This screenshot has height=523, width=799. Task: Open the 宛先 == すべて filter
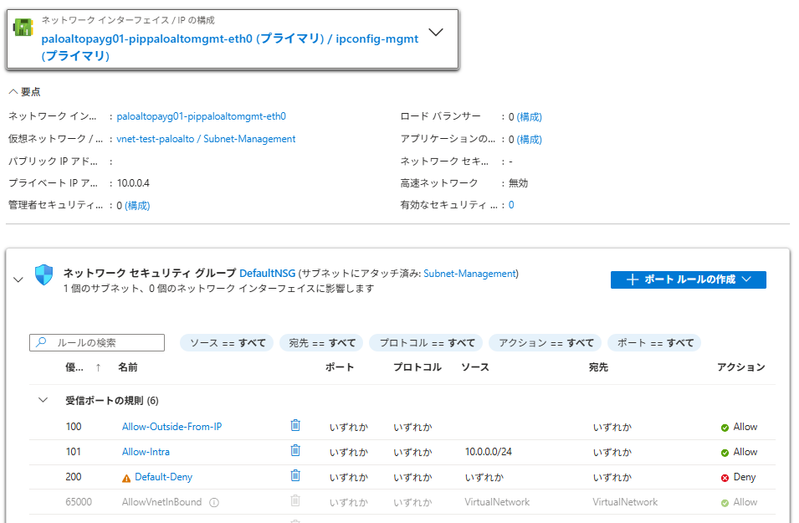321,343
